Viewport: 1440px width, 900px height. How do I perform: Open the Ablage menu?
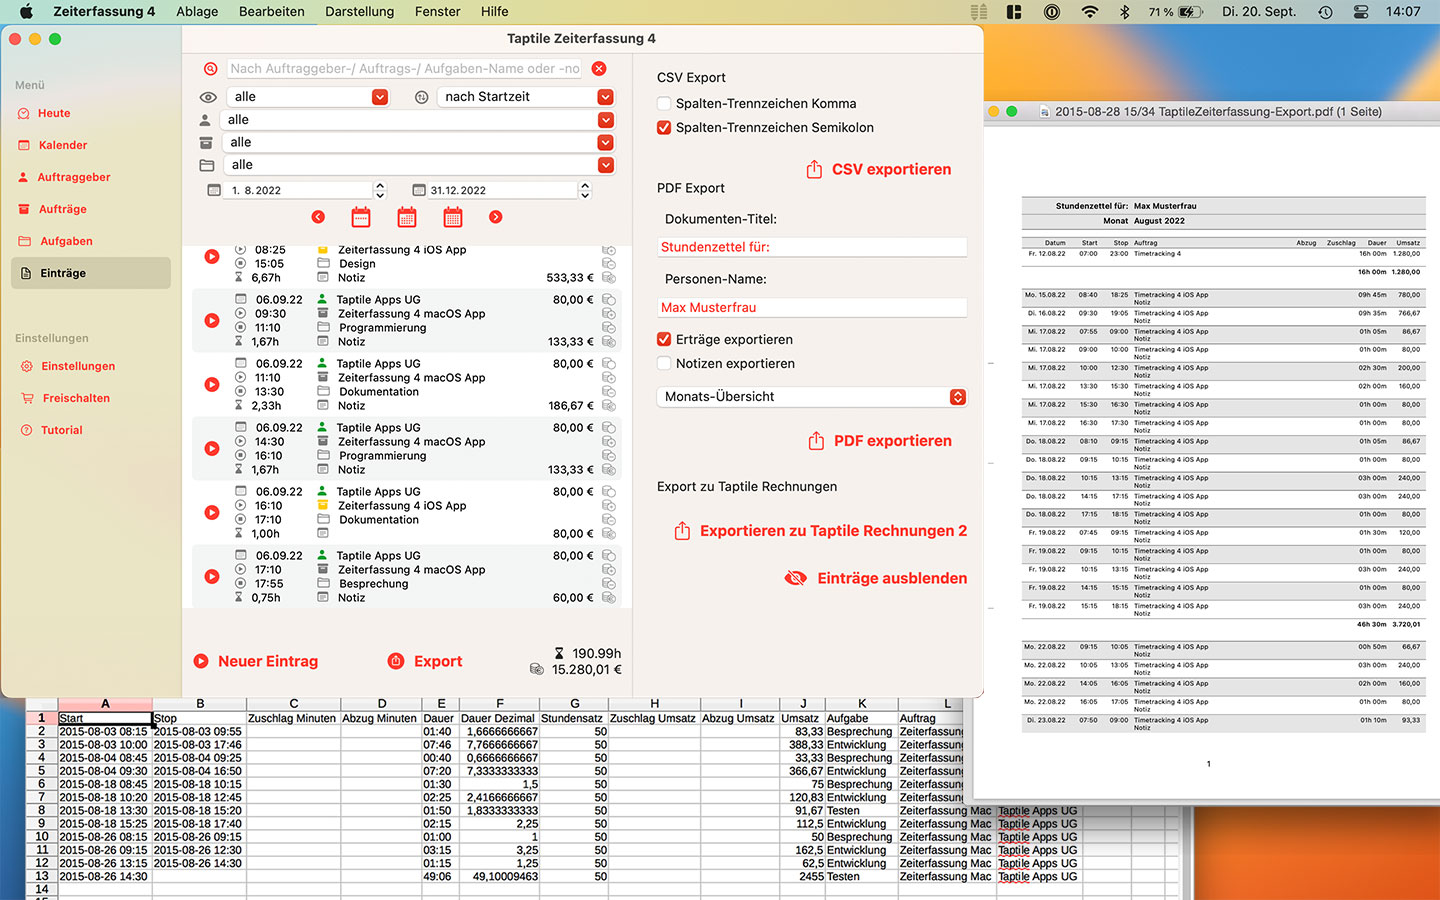tap(197, 12)
